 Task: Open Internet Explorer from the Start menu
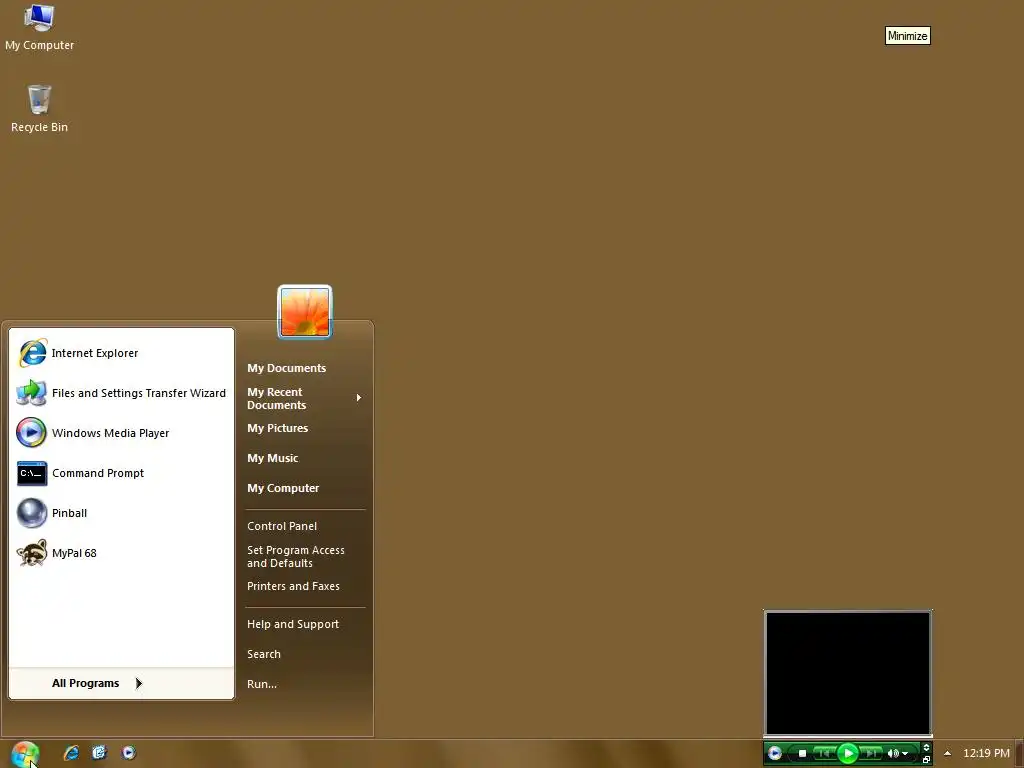point(121,353)
